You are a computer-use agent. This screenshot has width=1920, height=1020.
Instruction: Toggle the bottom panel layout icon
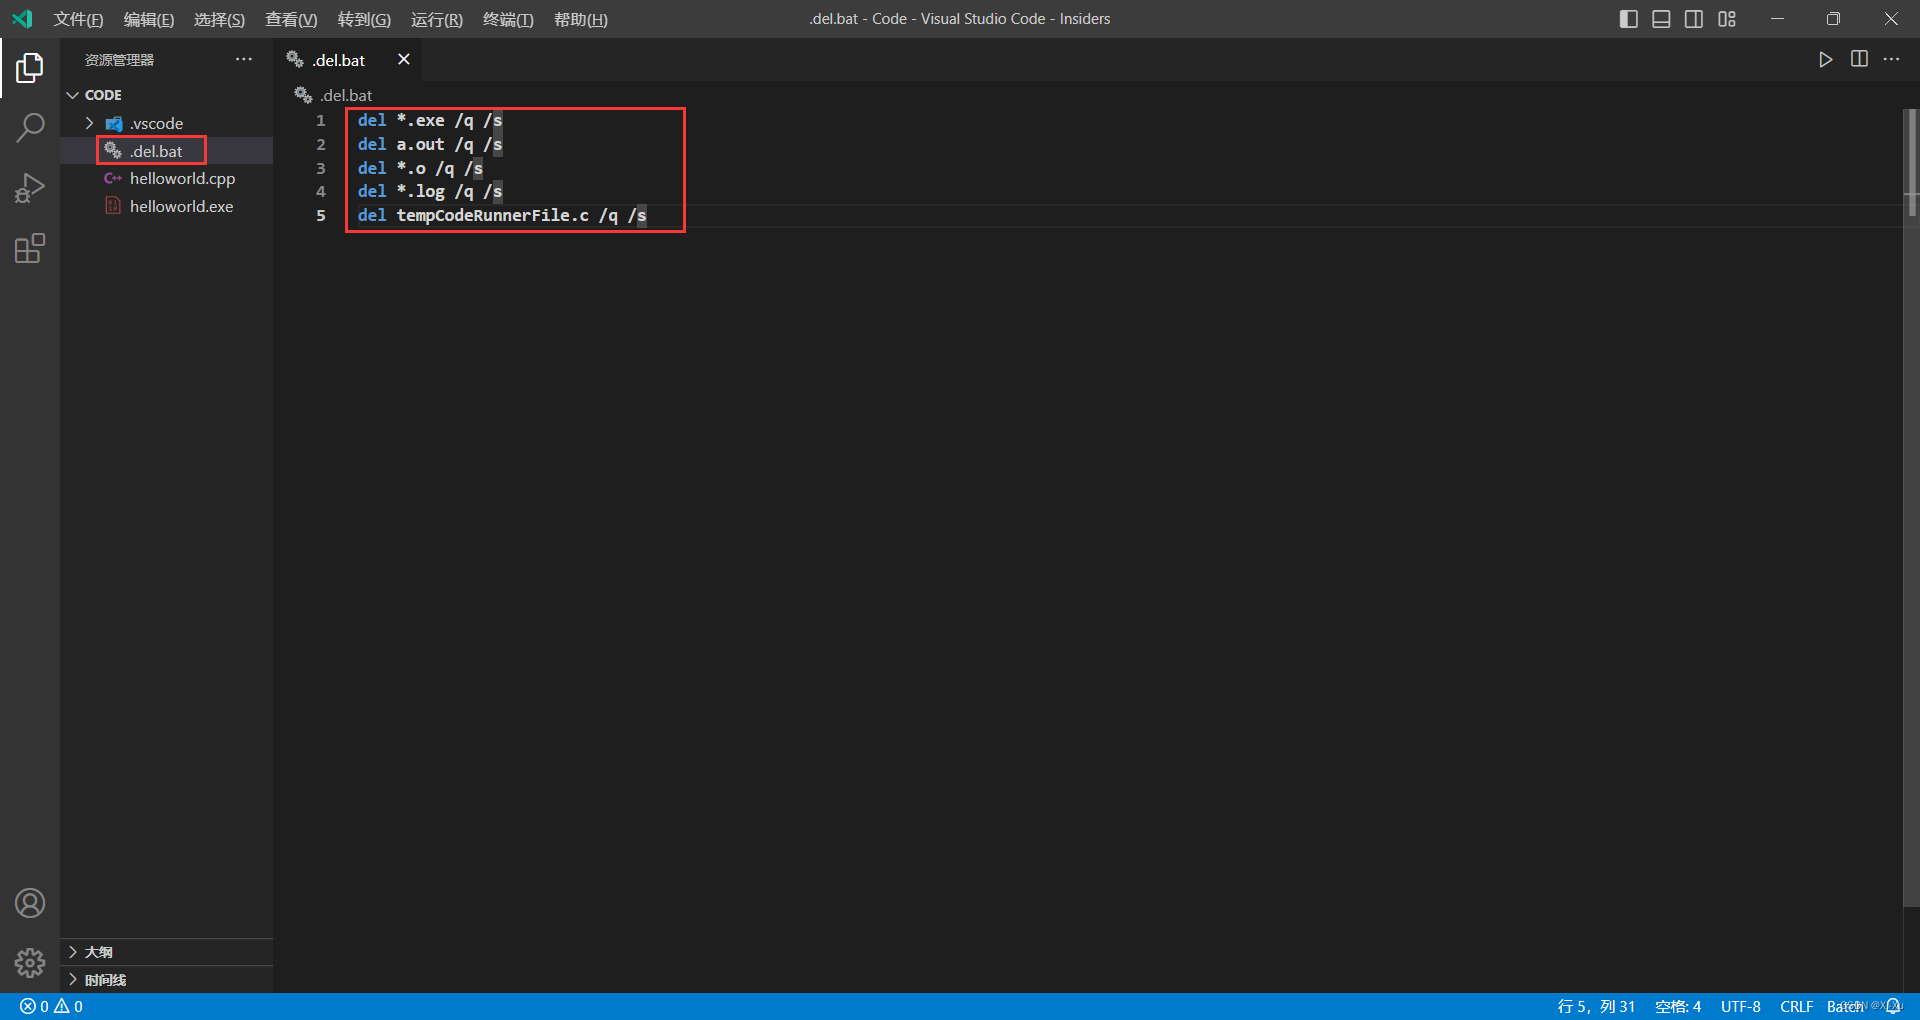point(1661,19)
